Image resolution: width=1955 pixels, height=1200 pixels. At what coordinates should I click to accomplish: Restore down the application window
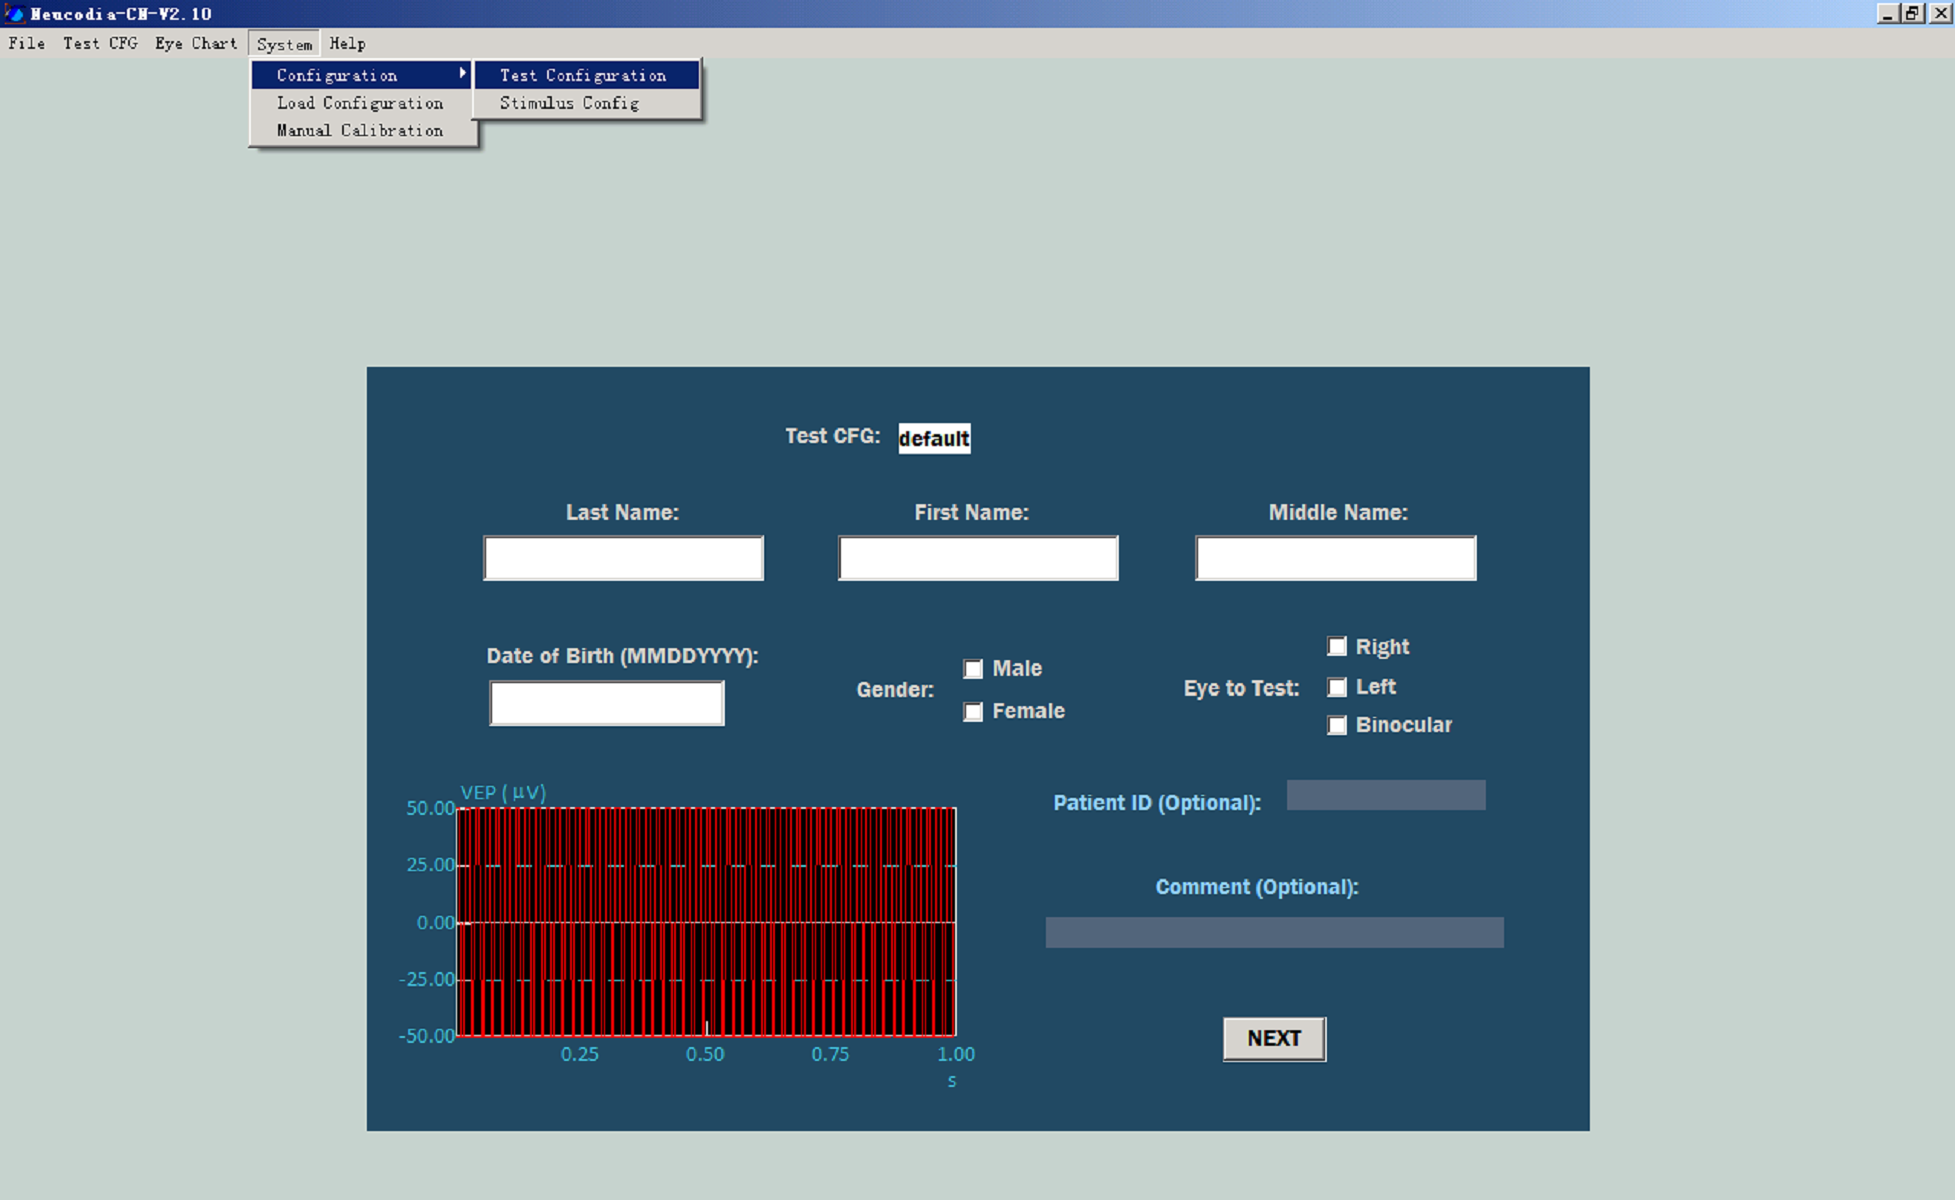click(x=1912, y=14)
